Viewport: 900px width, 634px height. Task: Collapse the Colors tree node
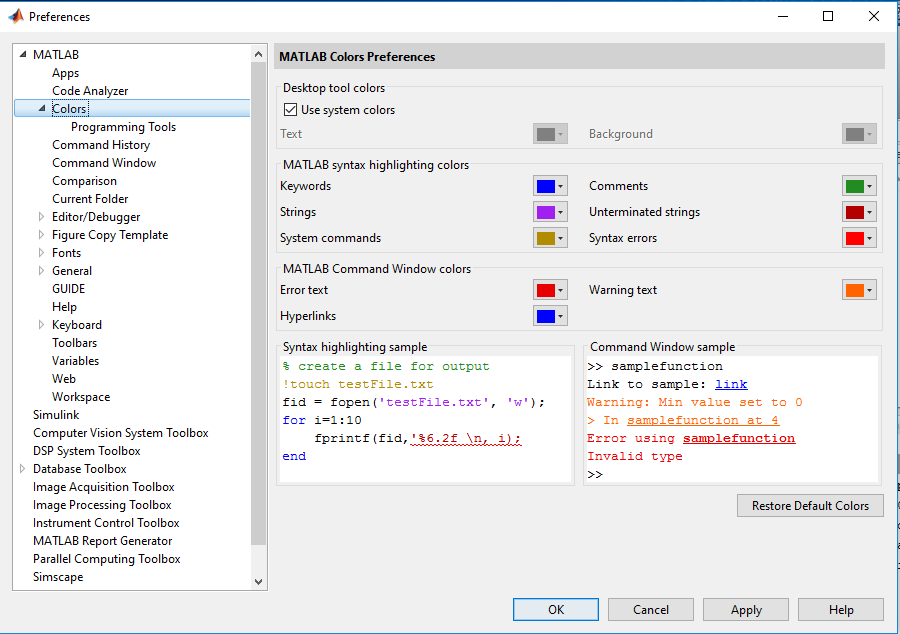tap(42, 108)
